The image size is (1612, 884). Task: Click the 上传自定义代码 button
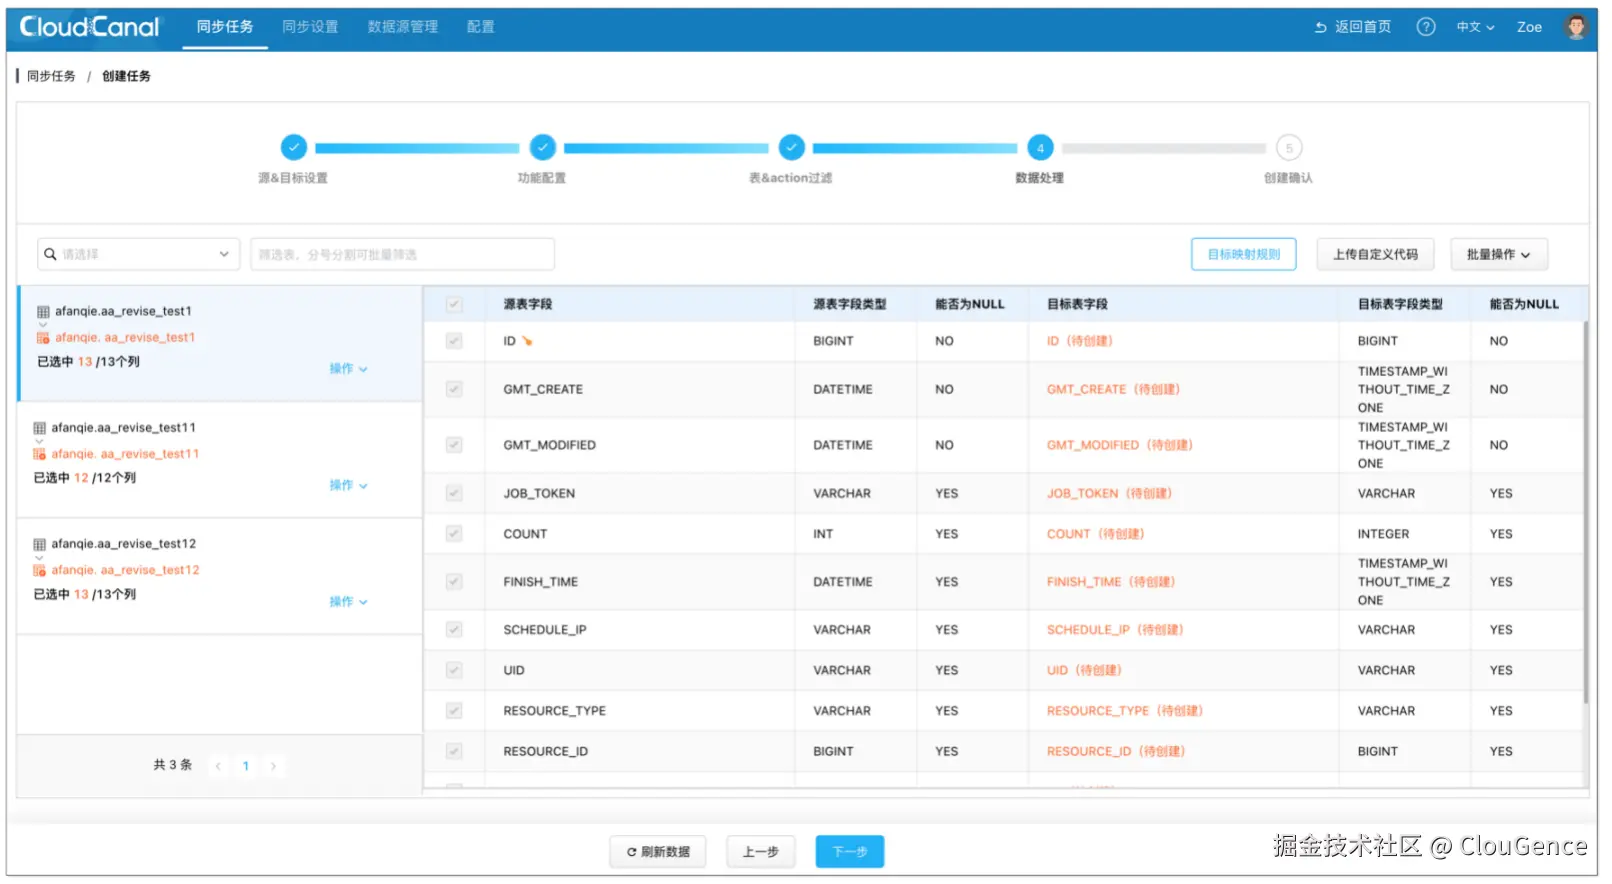click(1375, 255)
